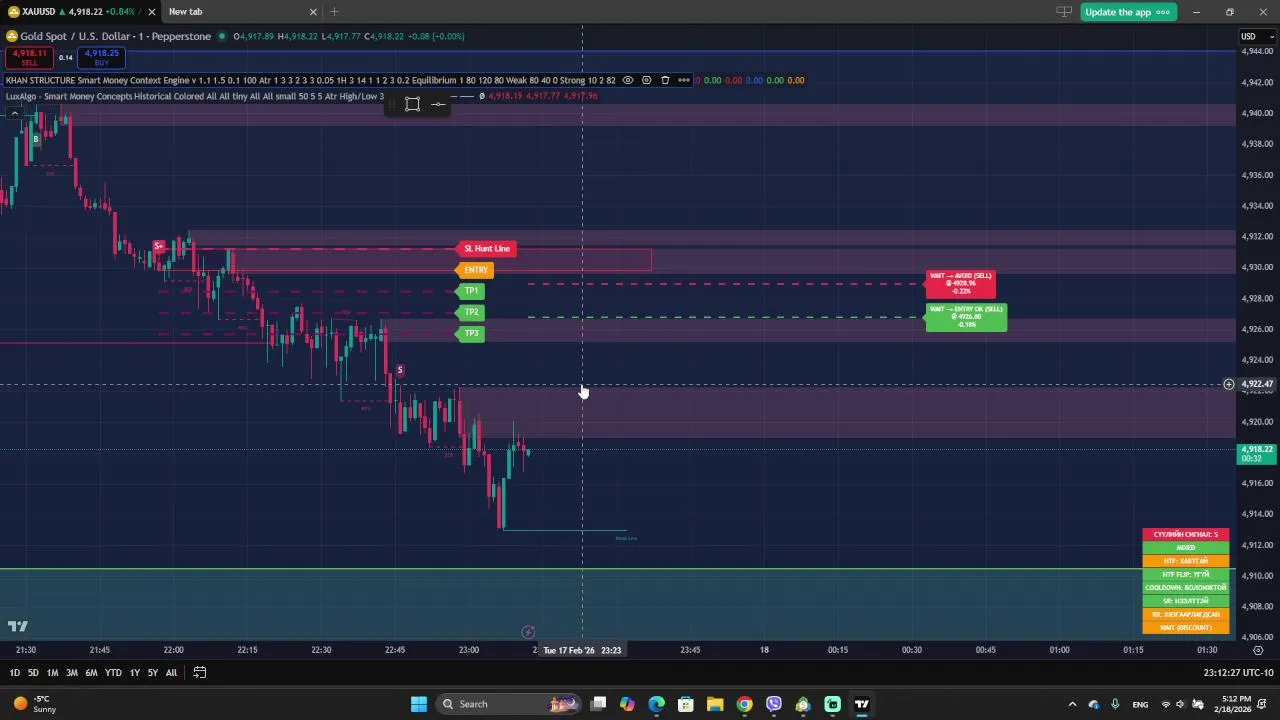This screenshot has width=1280, height=720.
Task: Click the green TP3 label
Action: [470, 333]
